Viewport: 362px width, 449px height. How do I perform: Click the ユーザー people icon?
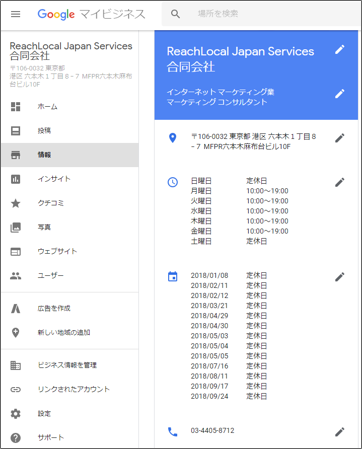[x=16, y=276]
